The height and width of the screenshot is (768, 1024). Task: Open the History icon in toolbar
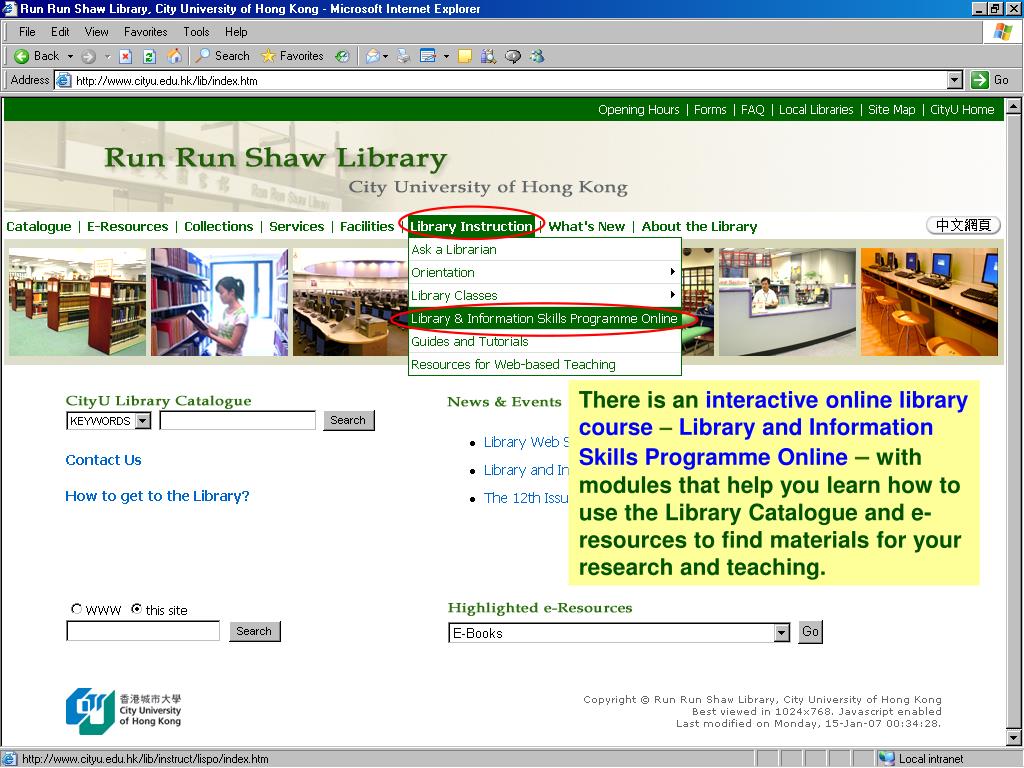tap(342, 56)
